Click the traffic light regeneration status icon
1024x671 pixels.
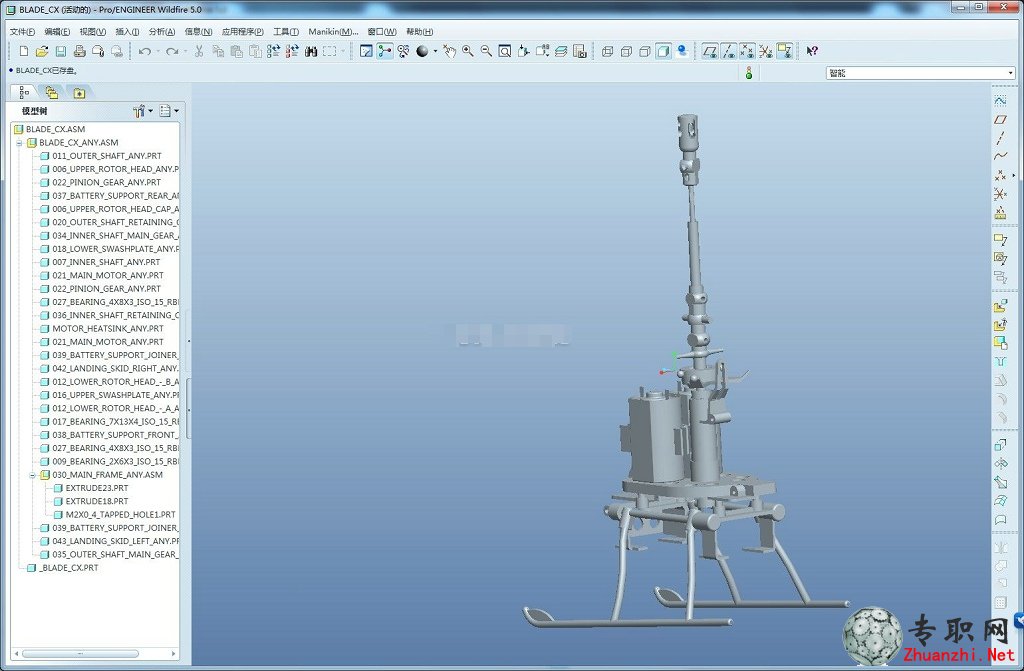(749, 73)
